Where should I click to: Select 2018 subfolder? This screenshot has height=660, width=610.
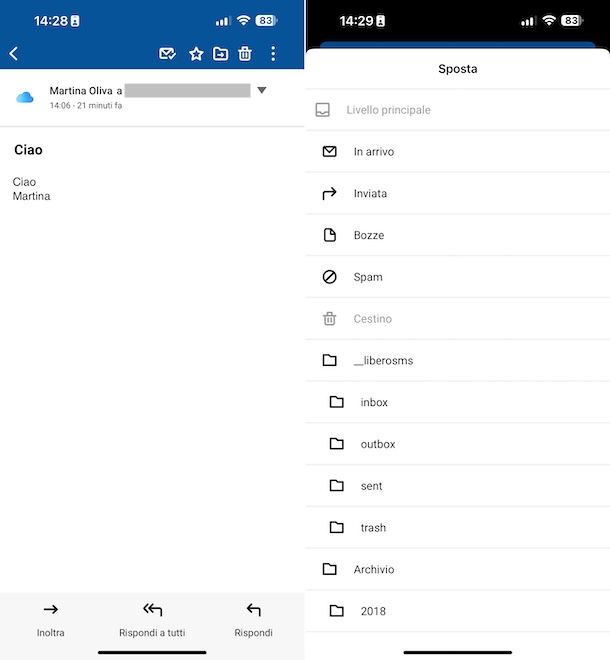(x=458, y=611)
